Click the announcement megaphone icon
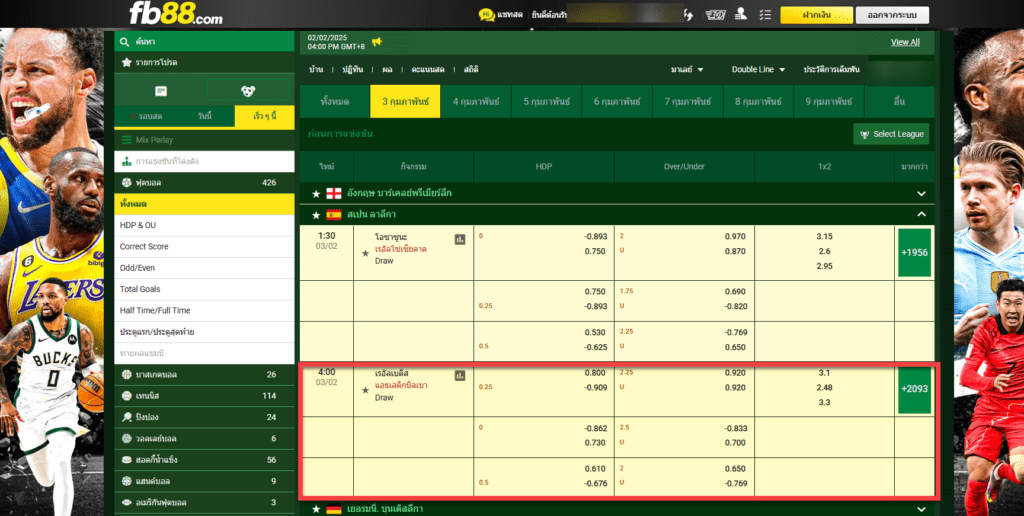 point(377,42)
